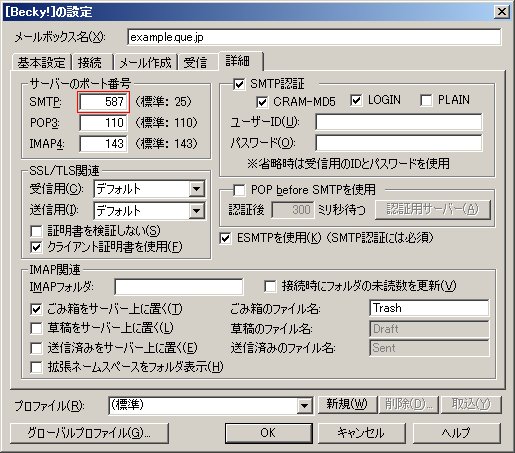Uncheck クライアント証明書を使用 checkbox
Screen dimensions: 515x453
[x=36, y=247]
